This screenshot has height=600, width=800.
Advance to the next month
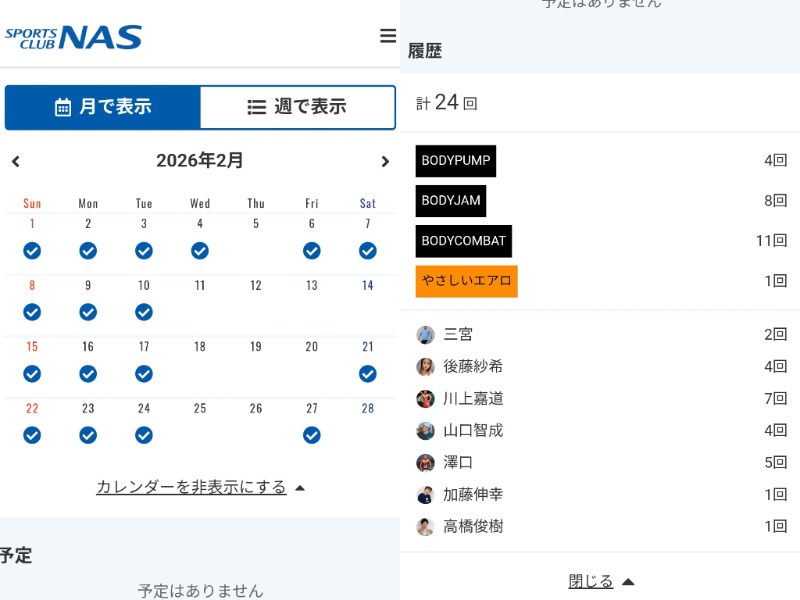tap(385, 161)
